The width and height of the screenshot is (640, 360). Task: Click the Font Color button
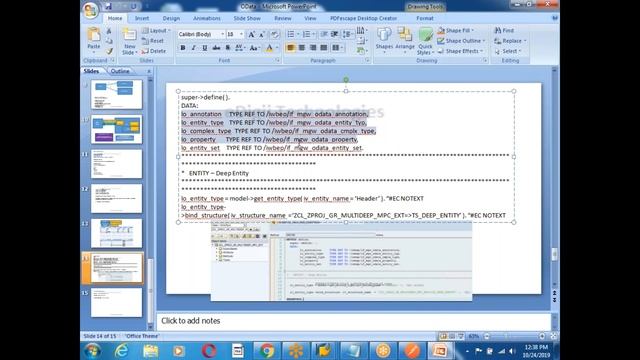pos(269,48)
